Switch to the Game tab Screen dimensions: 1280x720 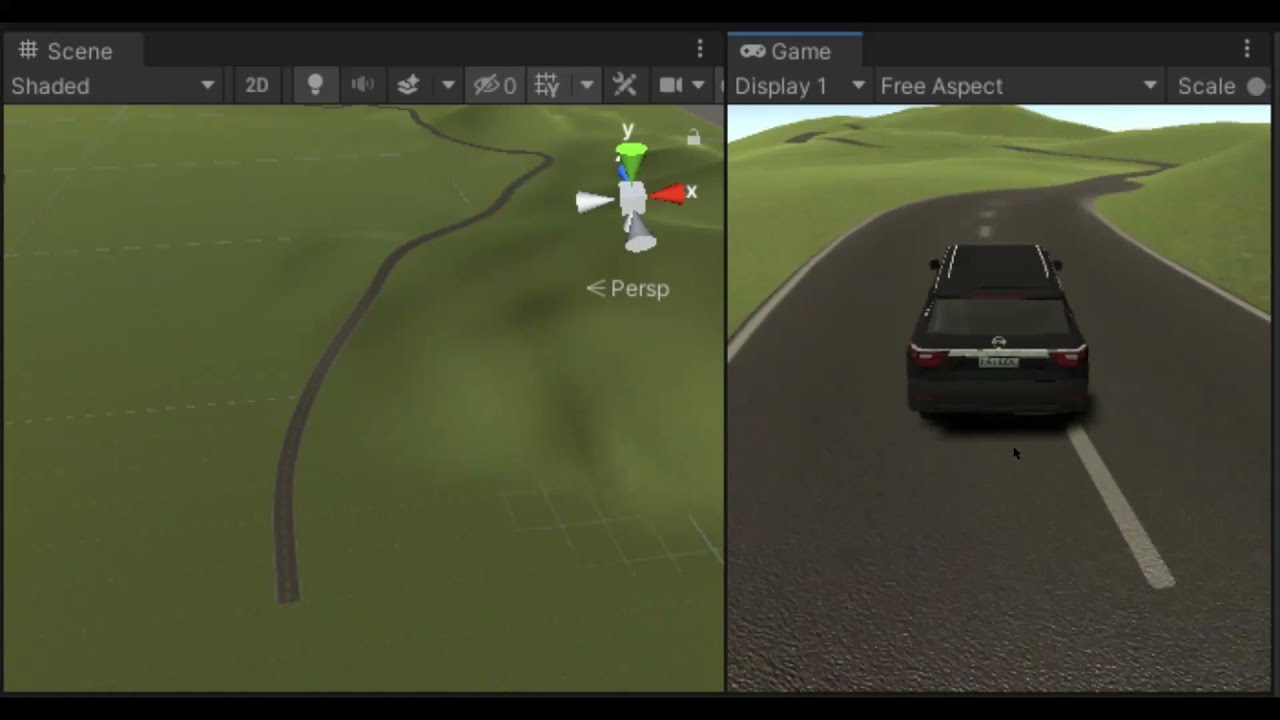click(786, 51)
